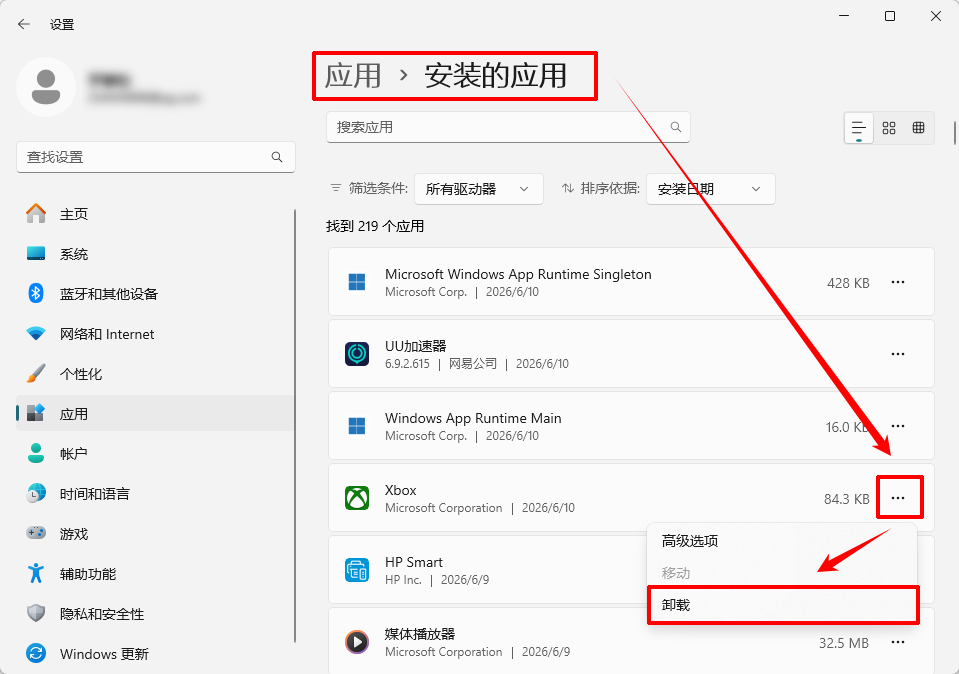959x674 pixels.
Task: Open 网络和 Internet settings
Action: click(156, 334)
